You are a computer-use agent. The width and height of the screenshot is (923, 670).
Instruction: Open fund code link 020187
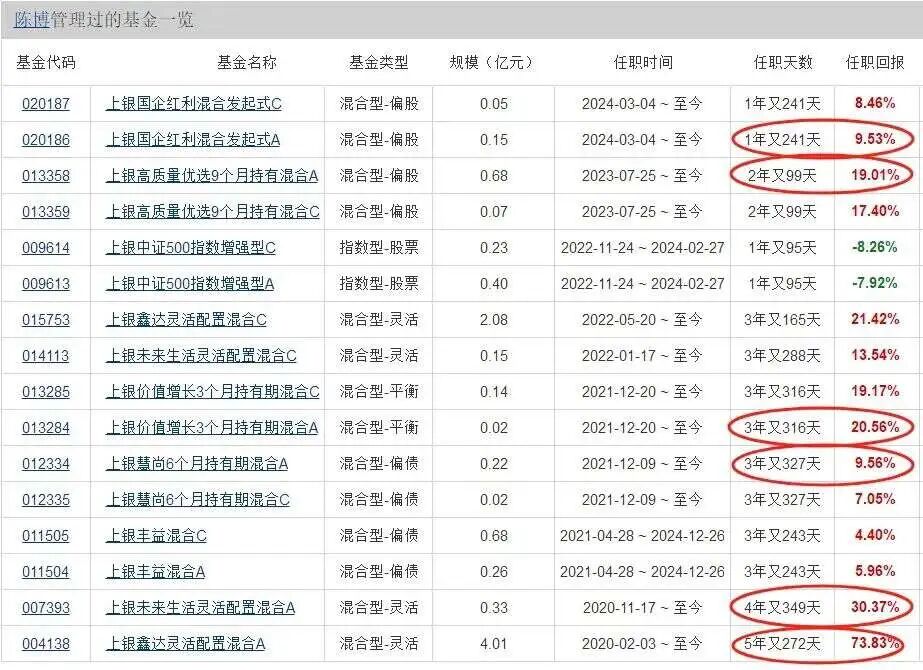[x=46, y=104]
